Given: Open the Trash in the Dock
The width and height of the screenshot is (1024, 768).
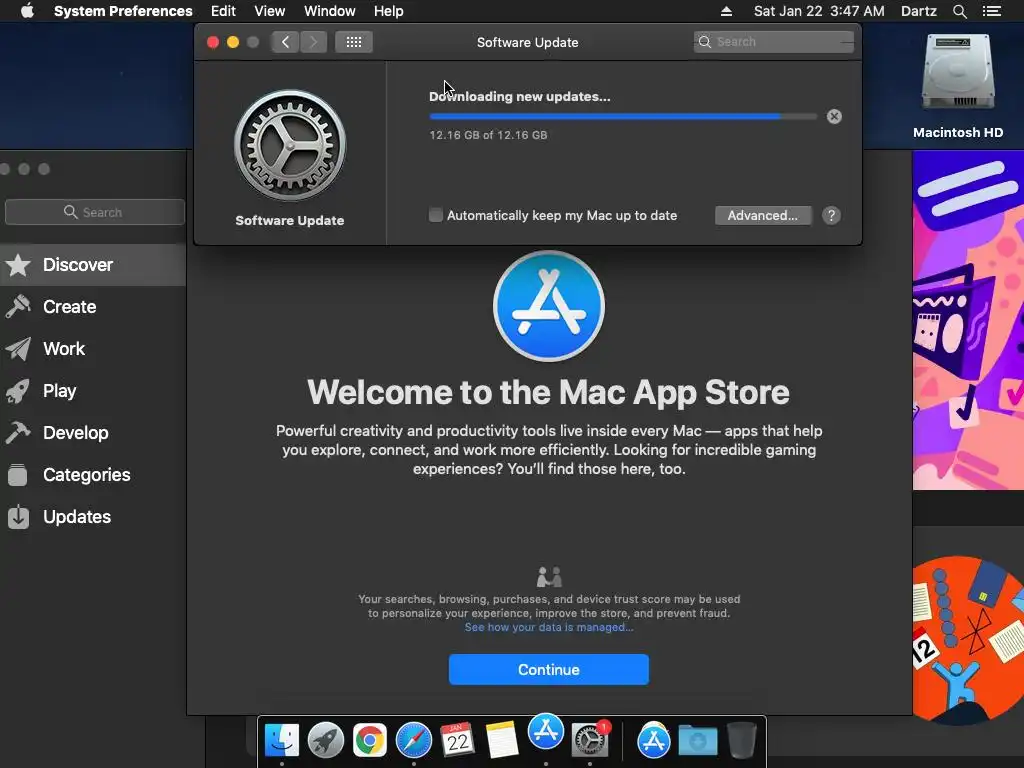Looking at the screenshot, I should [x=742, y=741].
